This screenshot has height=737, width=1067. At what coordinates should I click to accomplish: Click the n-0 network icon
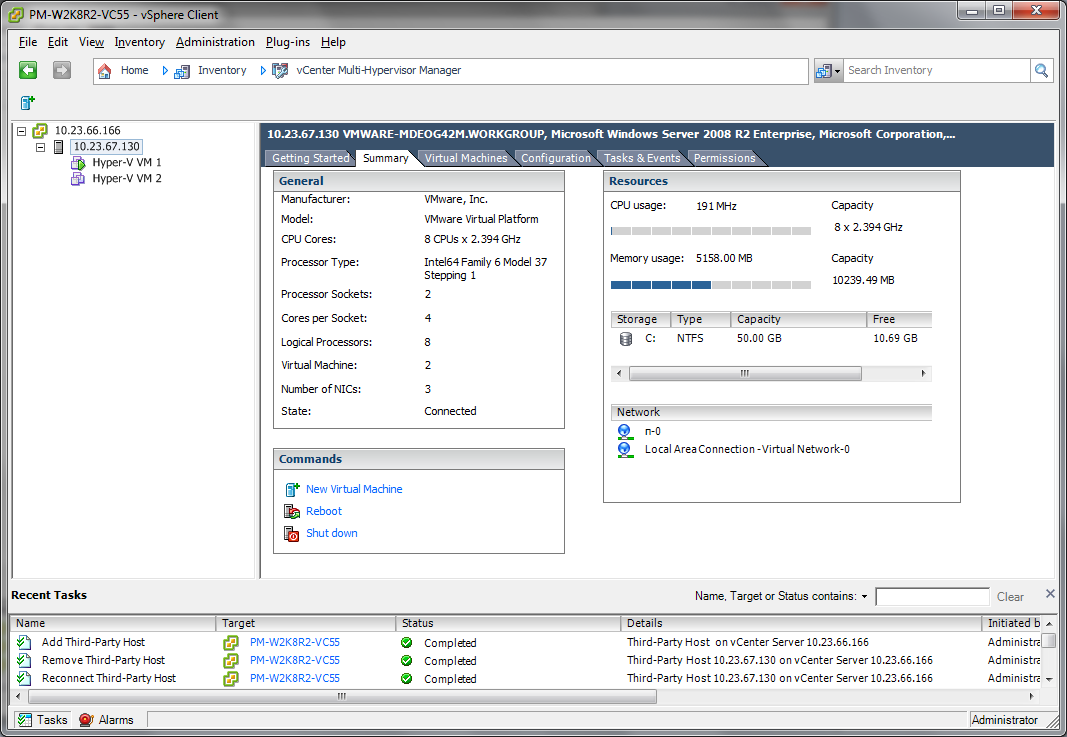(625, 431)
